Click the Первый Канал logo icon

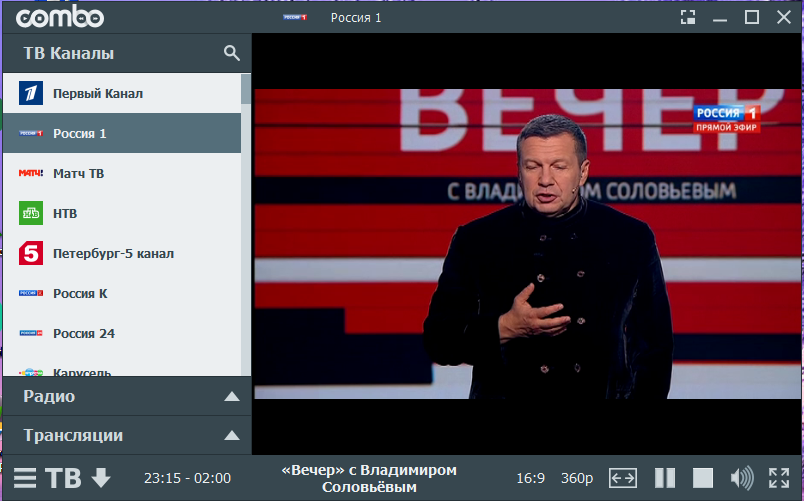tap(31, 93)
